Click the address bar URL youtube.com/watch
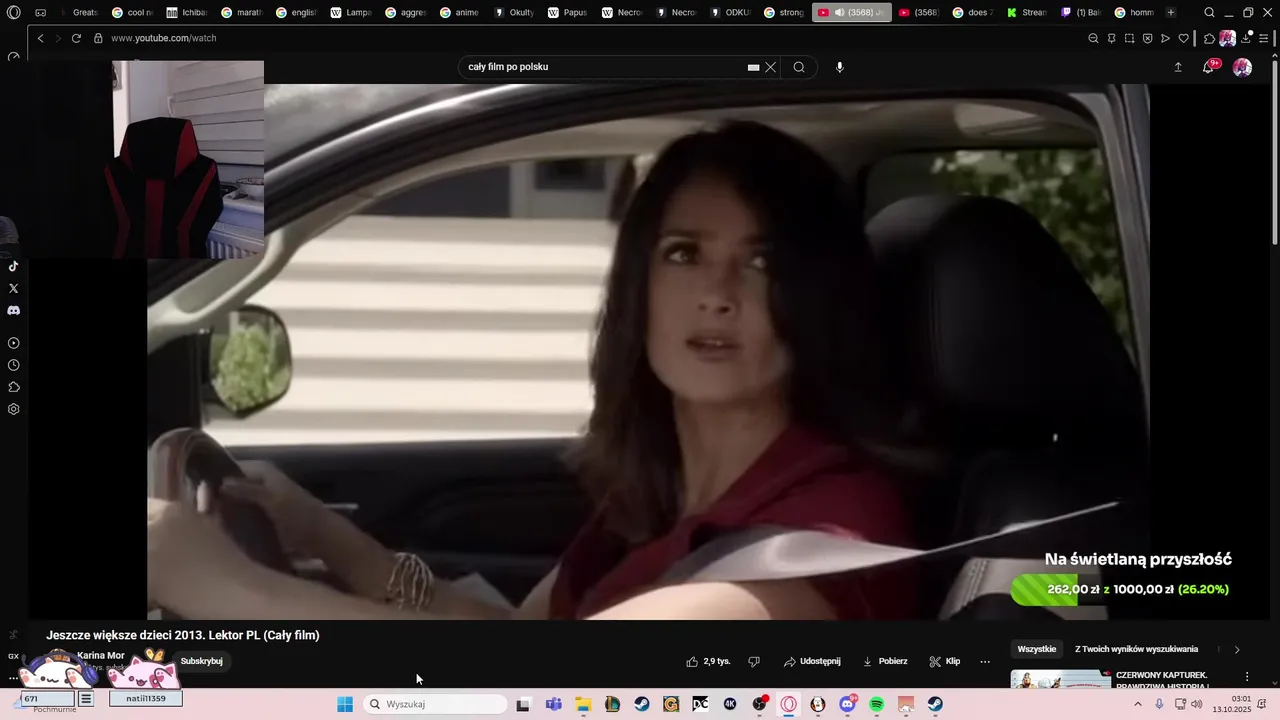Viewport: 1280px width, 720px height. point(163,38)
